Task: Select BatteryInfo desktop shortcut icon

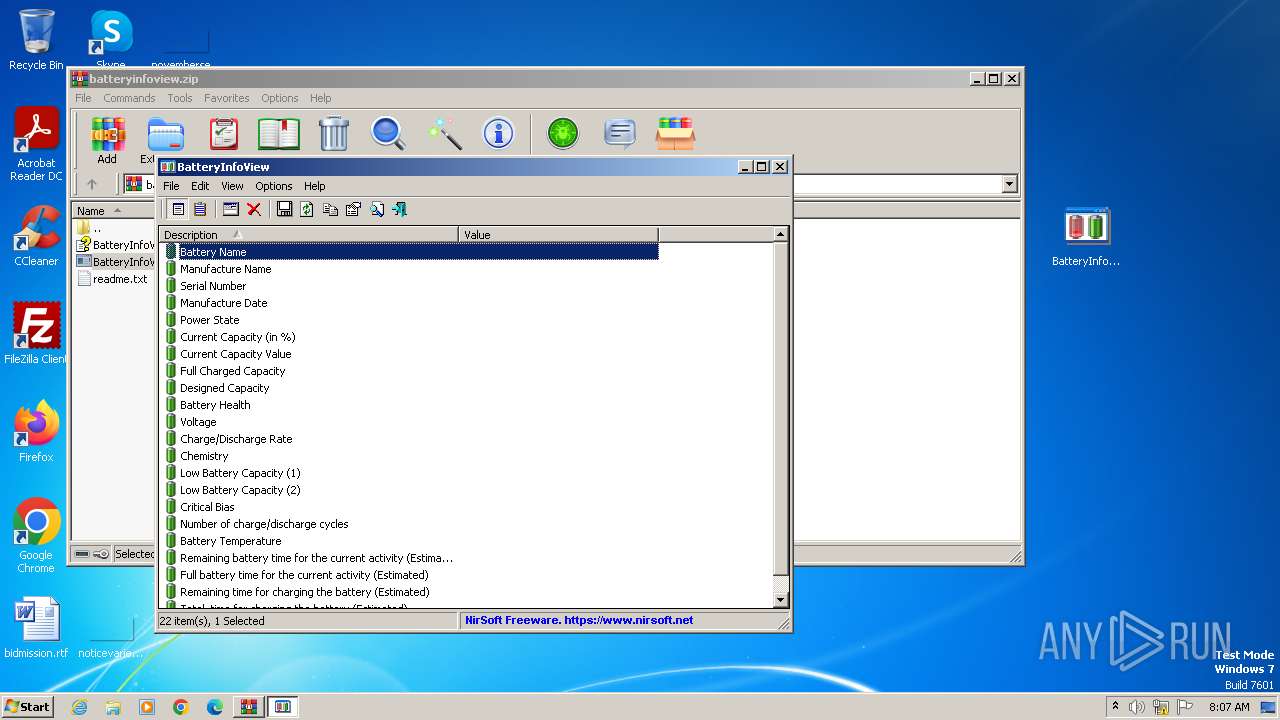Action: 1086,237
